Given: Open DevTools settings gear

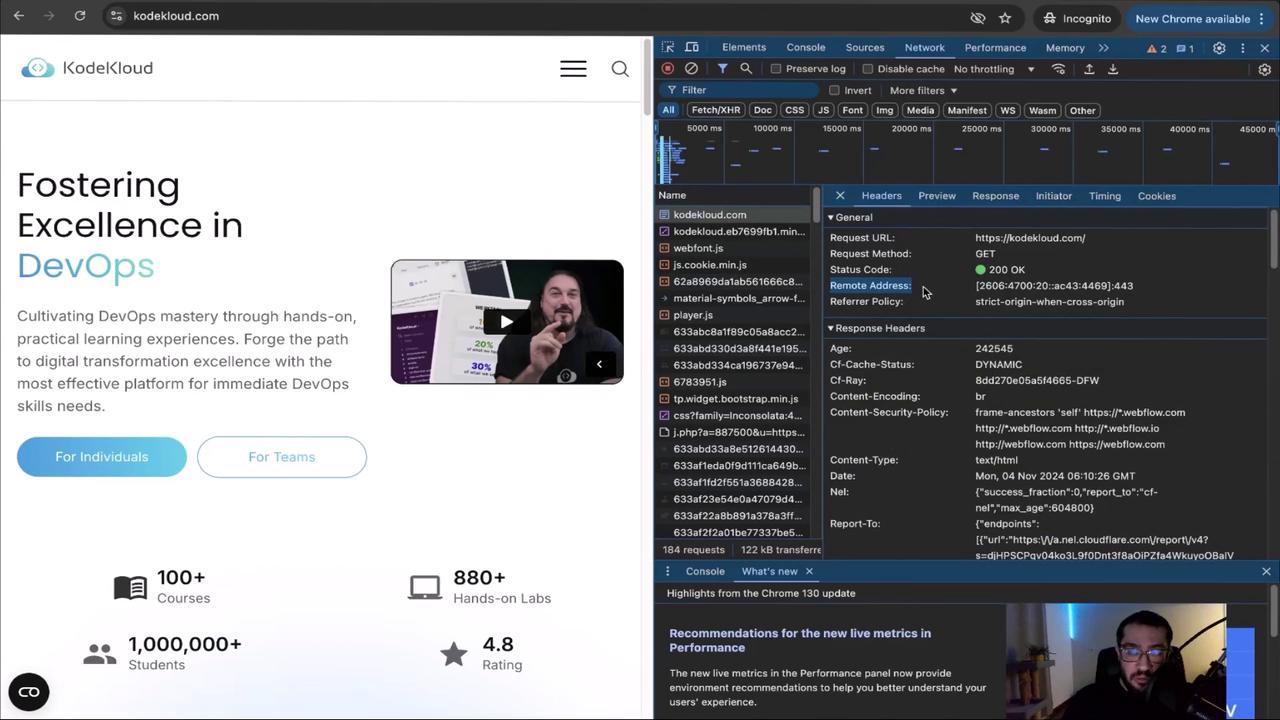Looking at the screenshot, I should [1219, 48].
